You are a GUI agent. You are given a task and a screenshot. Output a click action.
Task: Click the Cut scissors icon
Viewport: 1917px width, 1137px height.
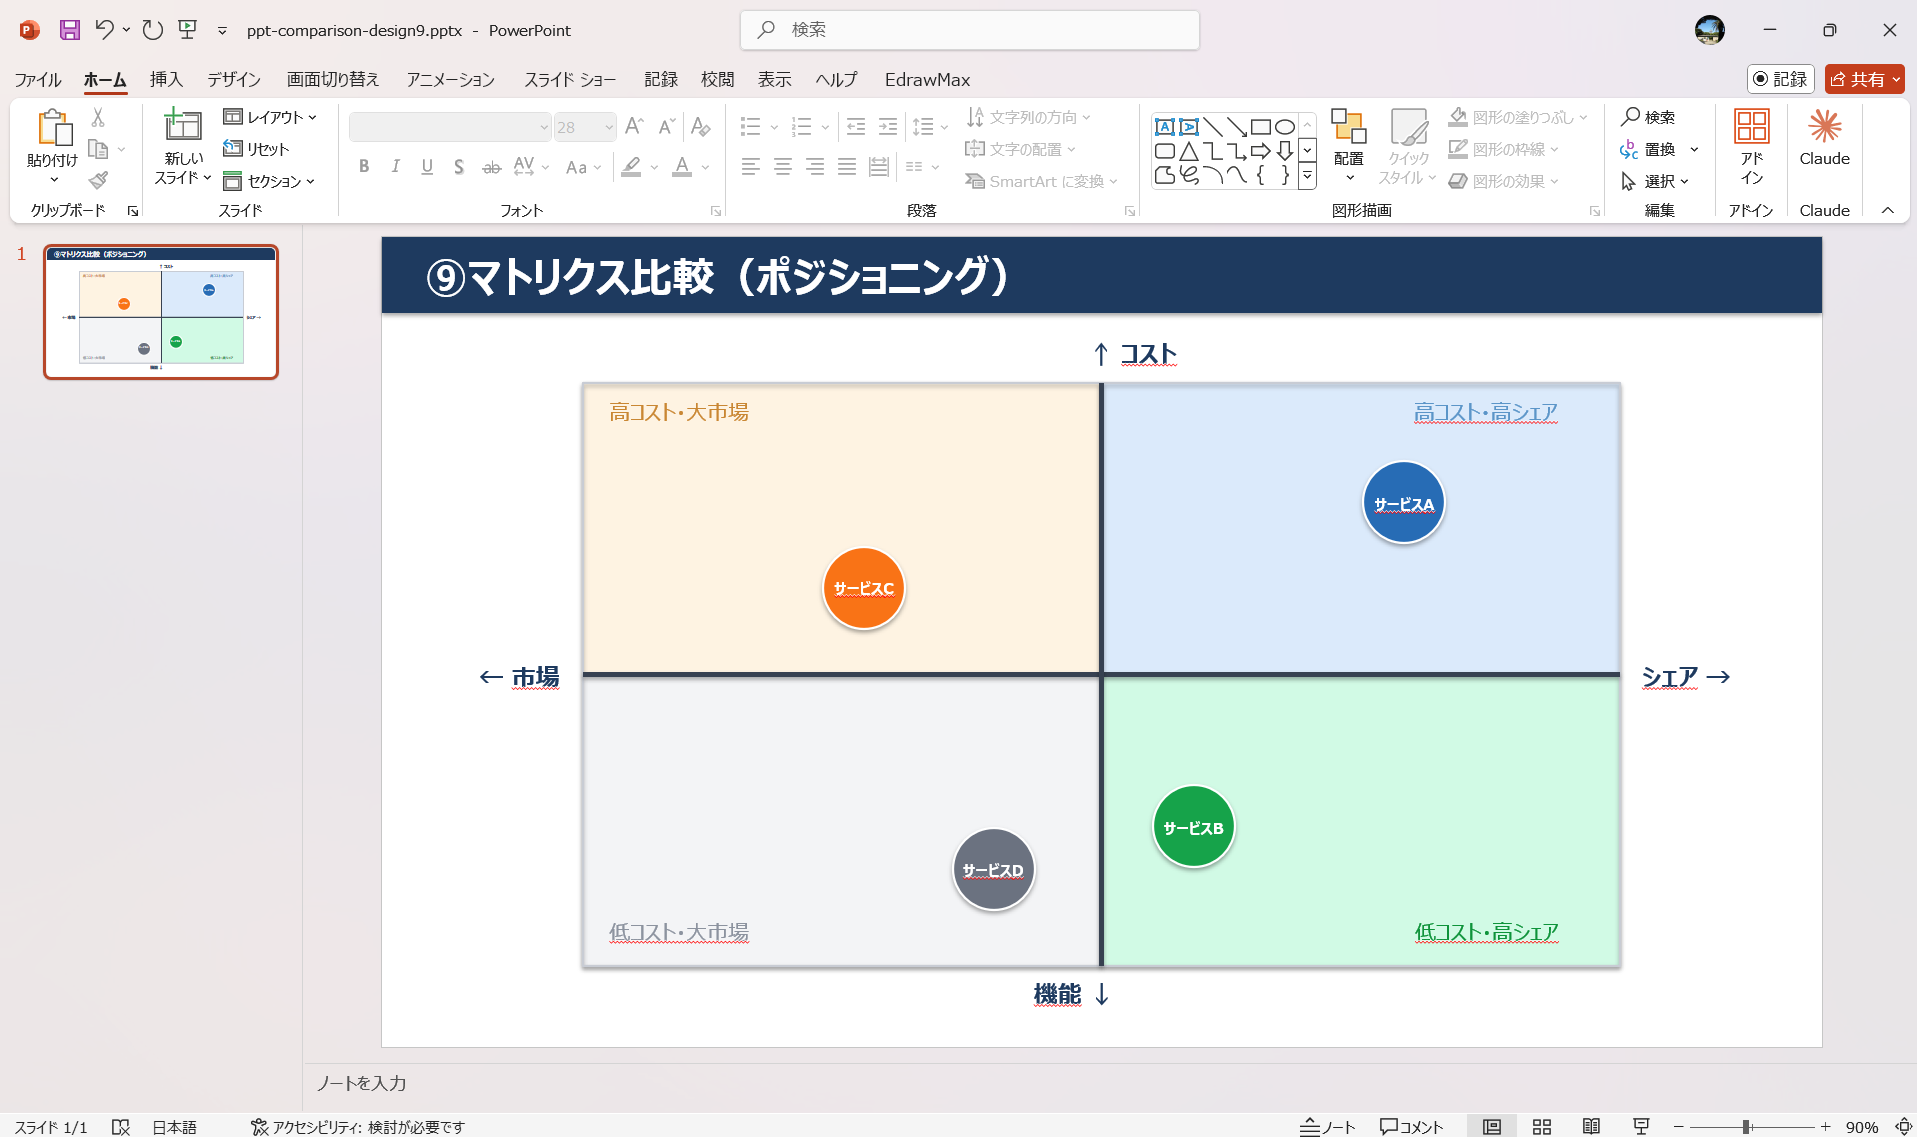pyautogui.click(x=98, y=117)
